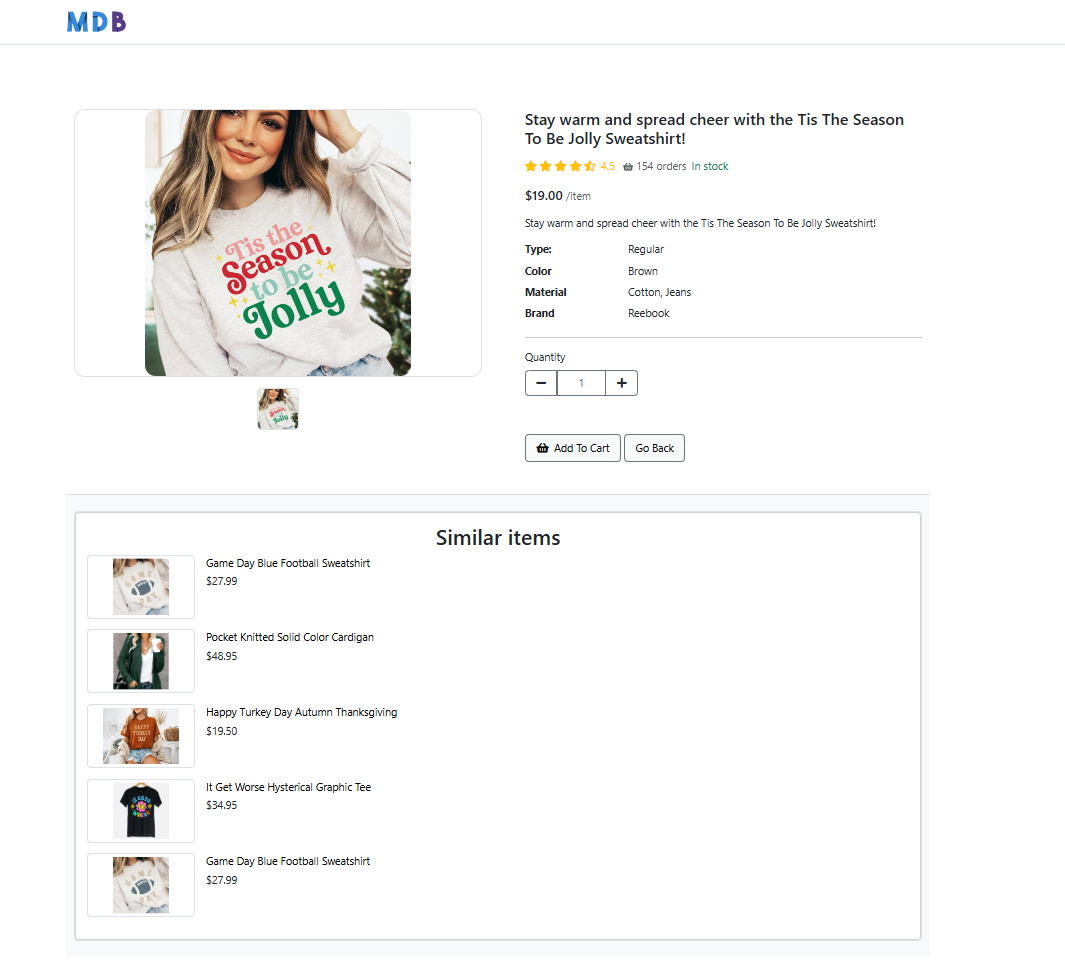This screenshot has width=1065, height=976.
Task: Select the In stock status label
Action: click(x=709, y=166)
